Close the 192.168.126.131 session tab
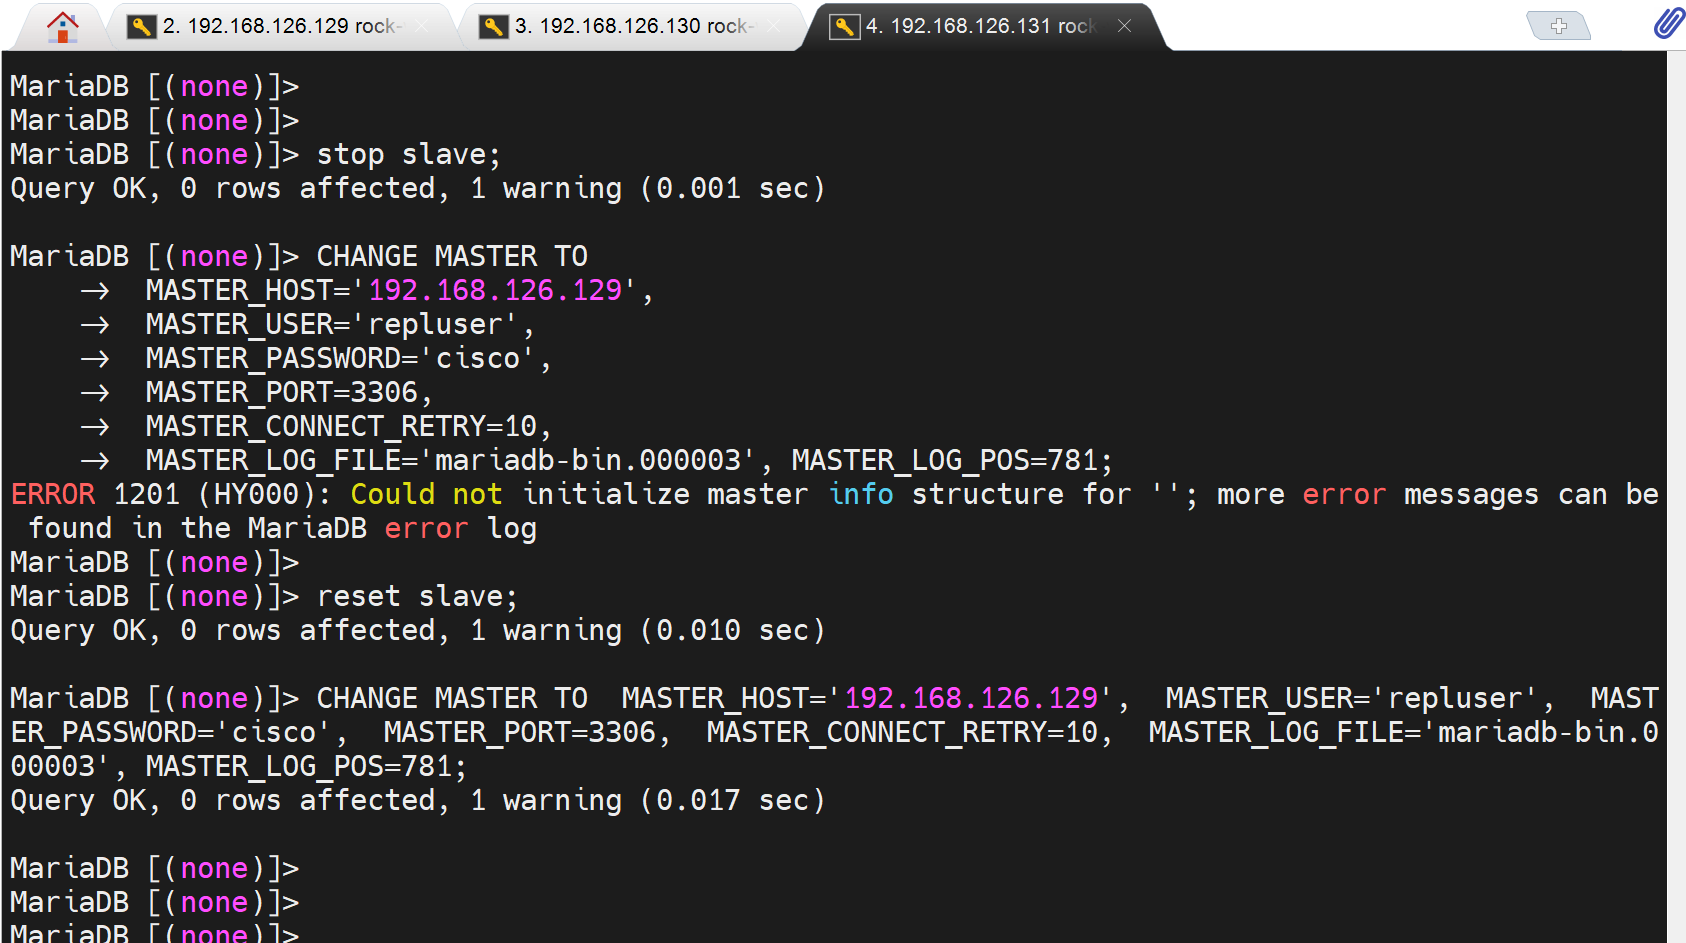1686x943 pixels. click(1124, 26)
